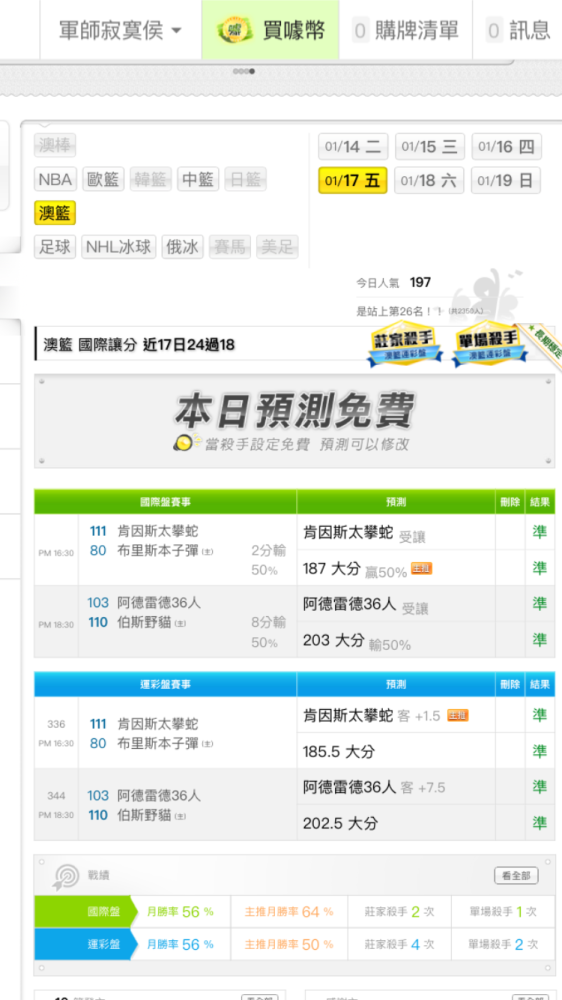This screenshot has width=562, height=1000.
Task: Select the NBA league filter
Action: click(x=55, y=180)
